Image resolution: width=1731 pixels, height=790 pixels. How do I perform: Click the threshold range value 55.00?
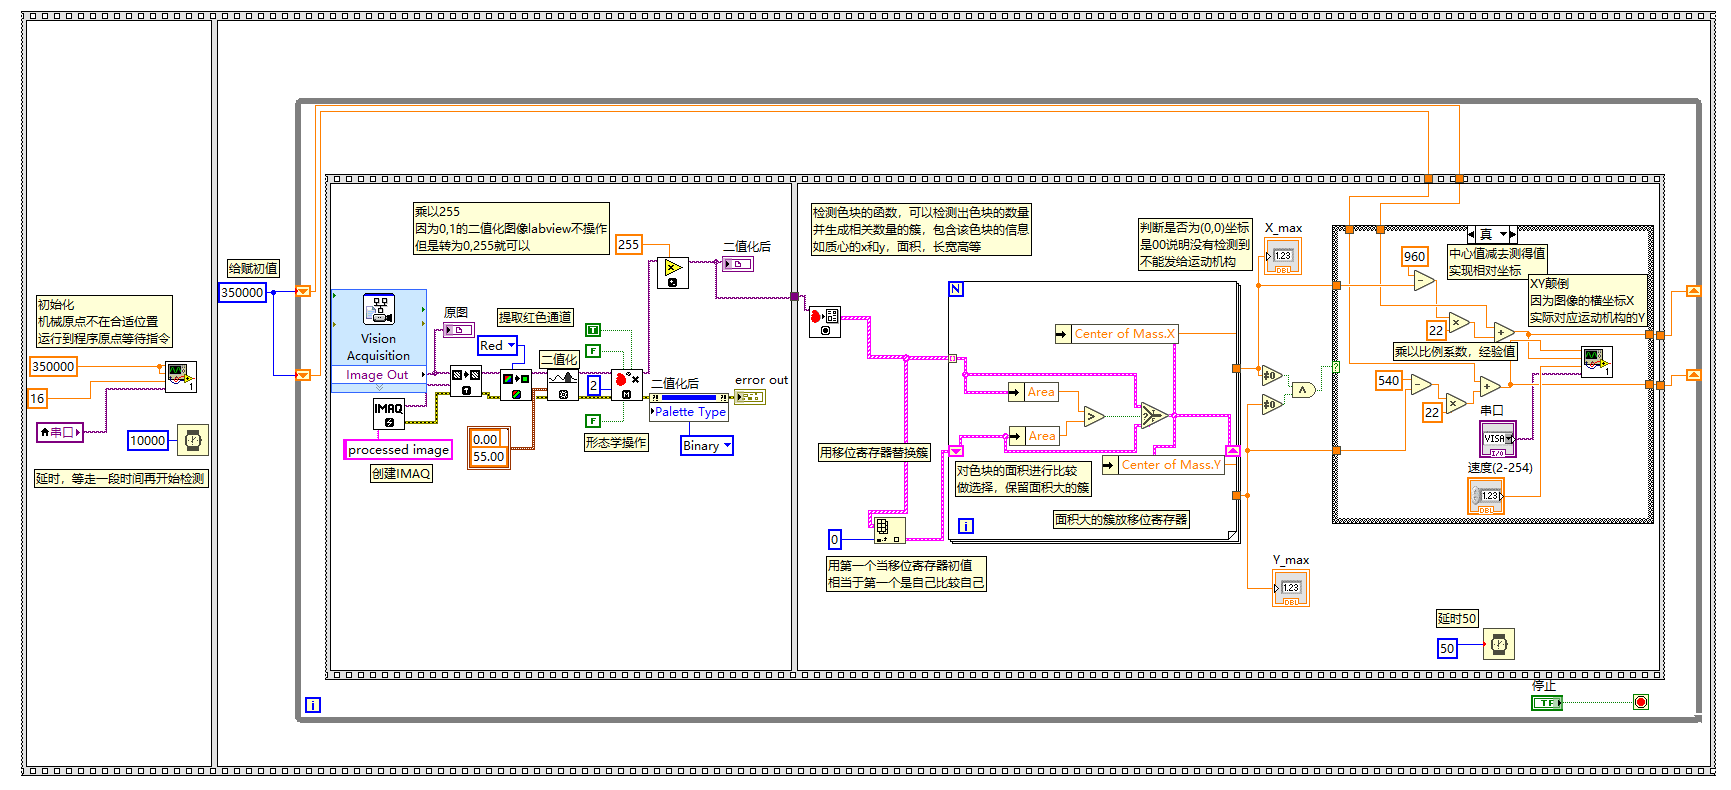488,457
